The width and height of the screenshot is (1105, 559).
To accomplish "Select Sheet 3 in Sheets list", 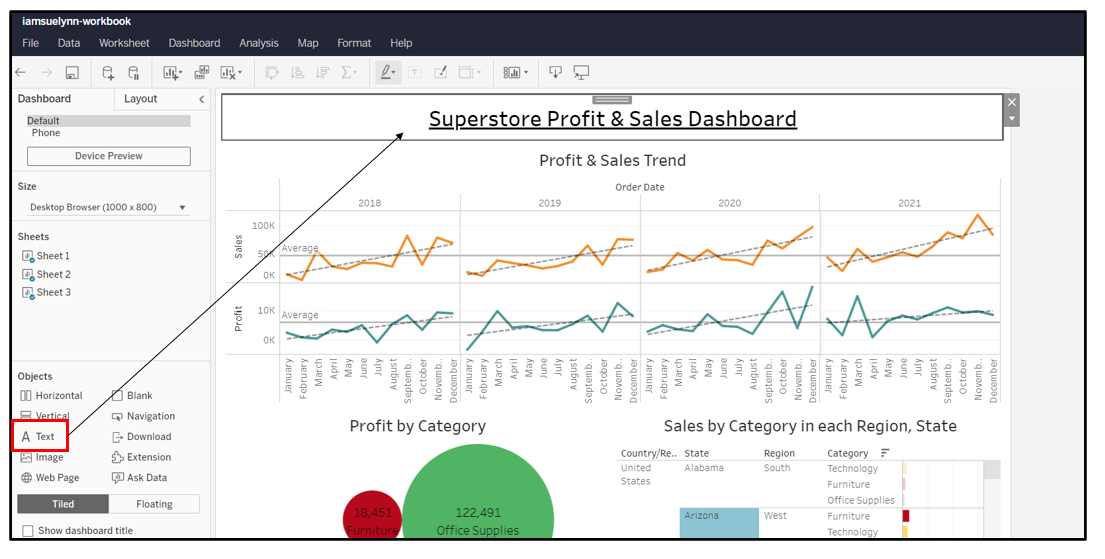I will (46, 293).
